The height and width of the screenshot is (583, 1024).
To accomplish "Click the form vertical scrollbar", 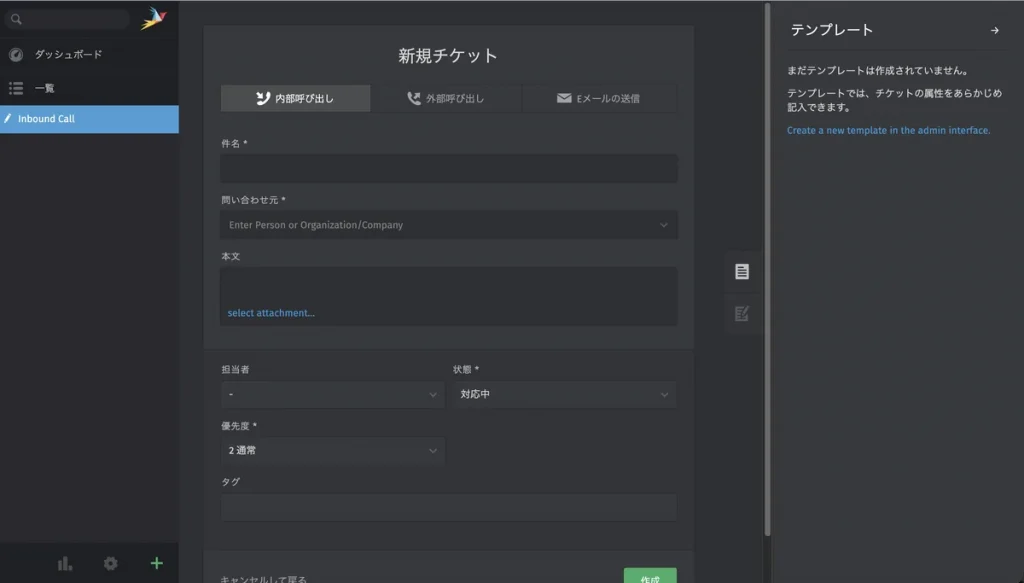I will coord(767,269).
